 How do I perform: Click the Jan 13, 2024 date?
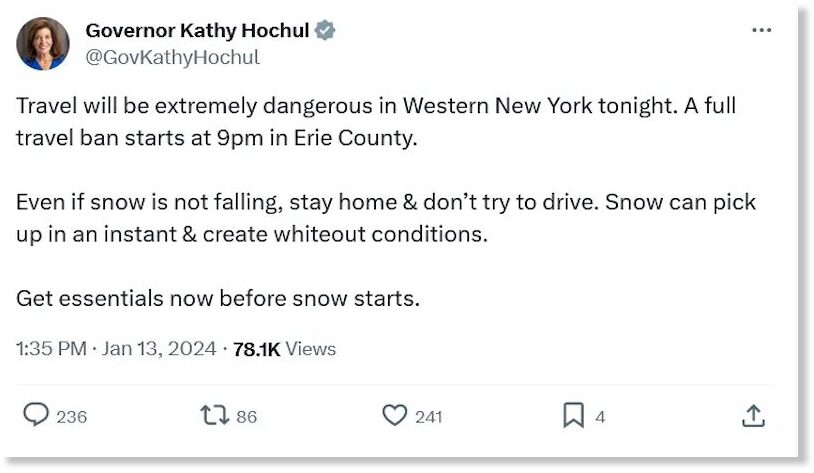pyautogui.click(x=159, y=348)
